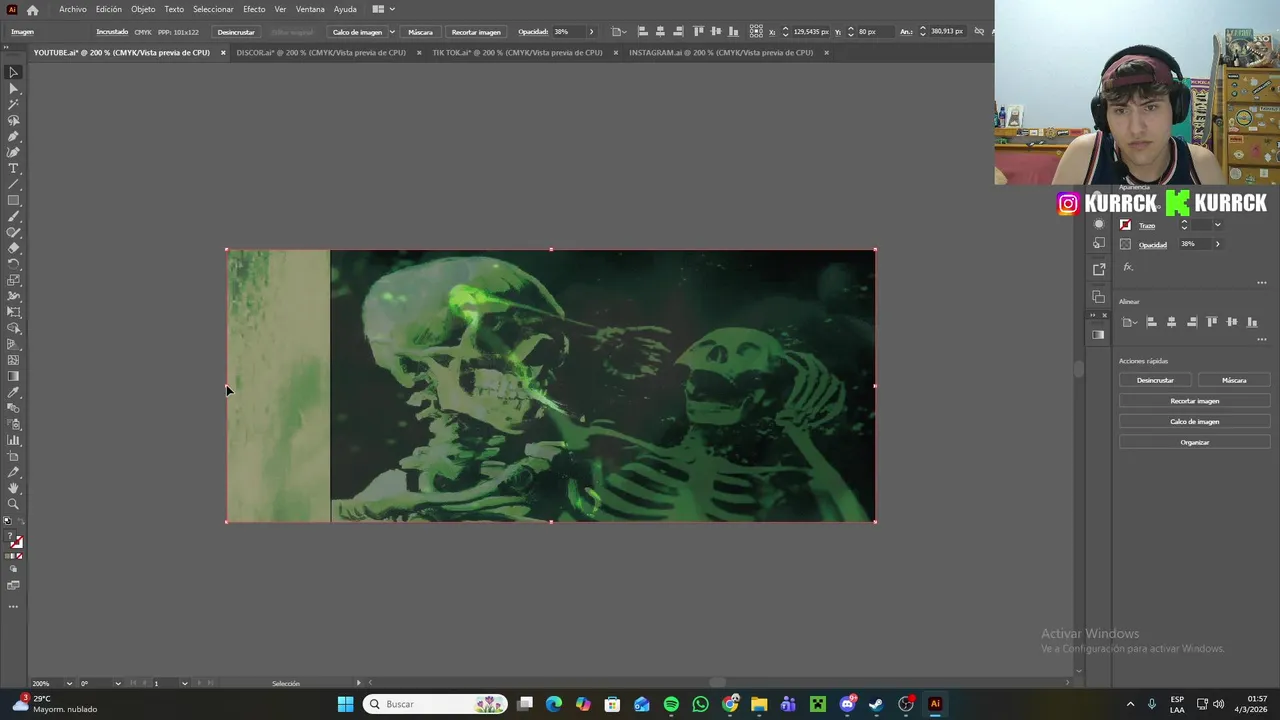Click Desincrustar in the control bar
Screen dimensions: 1280x720
[x=236, y=32]
